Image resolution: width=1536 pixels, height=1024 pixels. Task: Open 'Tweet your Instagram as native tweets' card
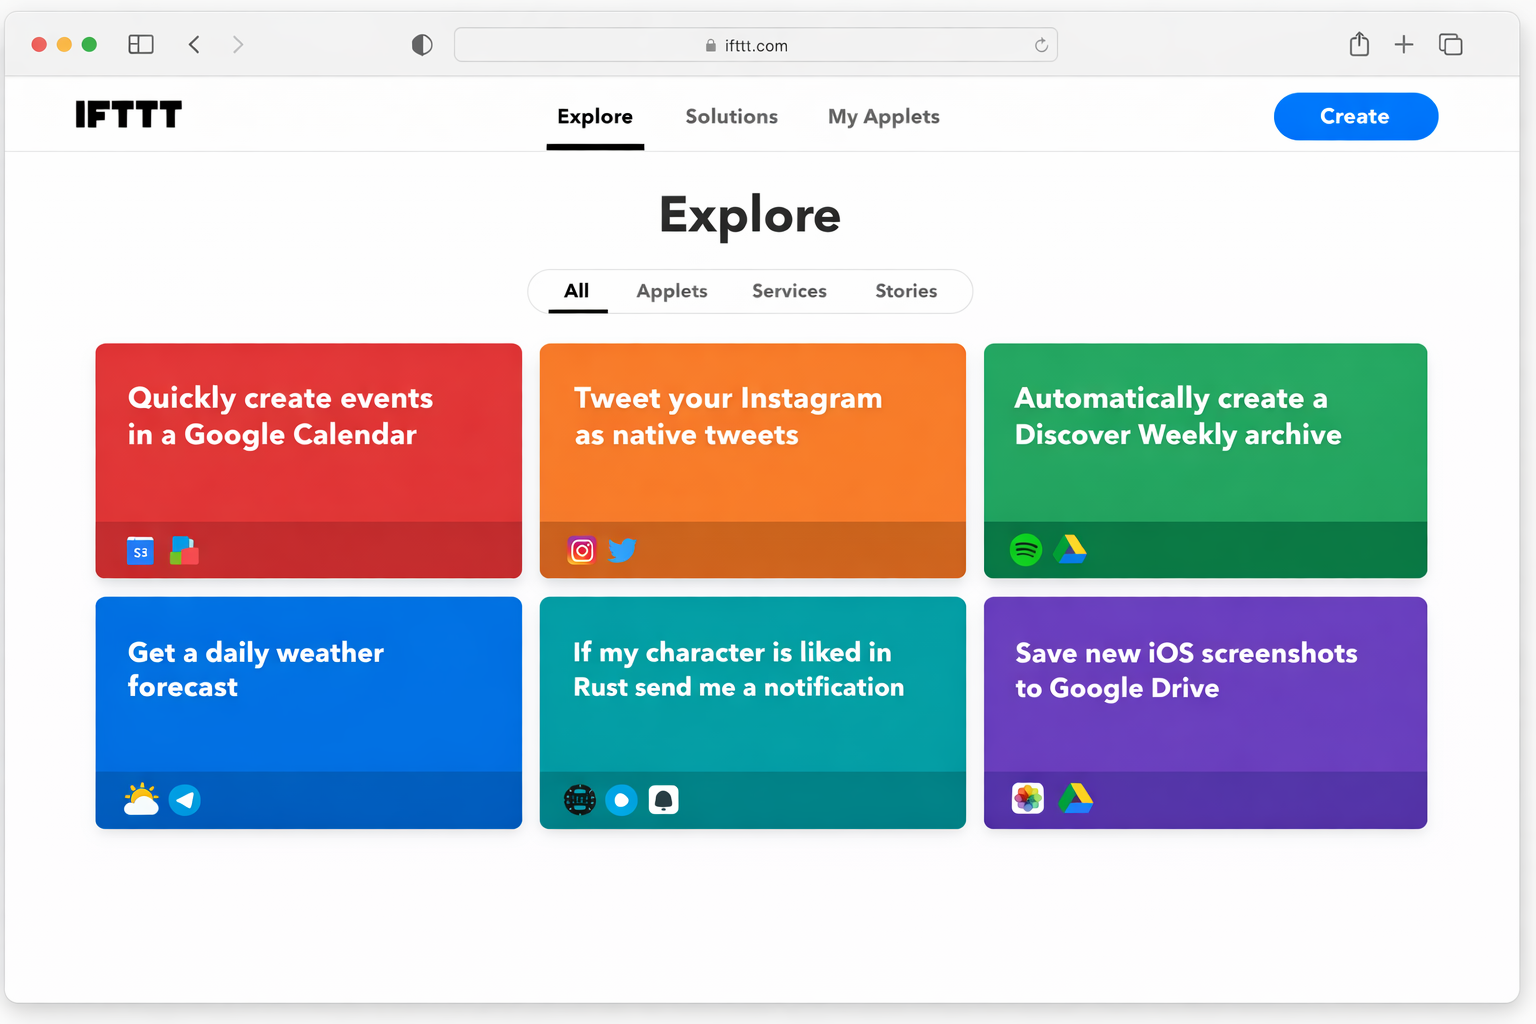pos(753,461)
